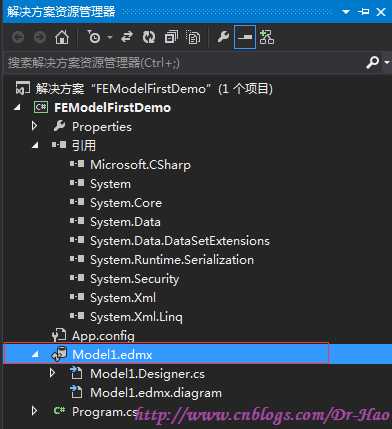
Task: Click the Home icon in toolbar
Action: click(x=62, y=37)
